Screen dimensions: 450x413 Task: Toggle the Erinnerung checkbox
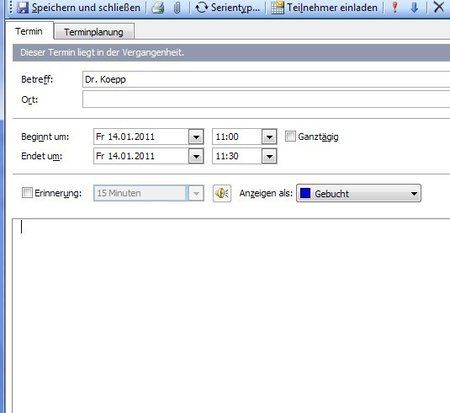[x=27, y=193]
